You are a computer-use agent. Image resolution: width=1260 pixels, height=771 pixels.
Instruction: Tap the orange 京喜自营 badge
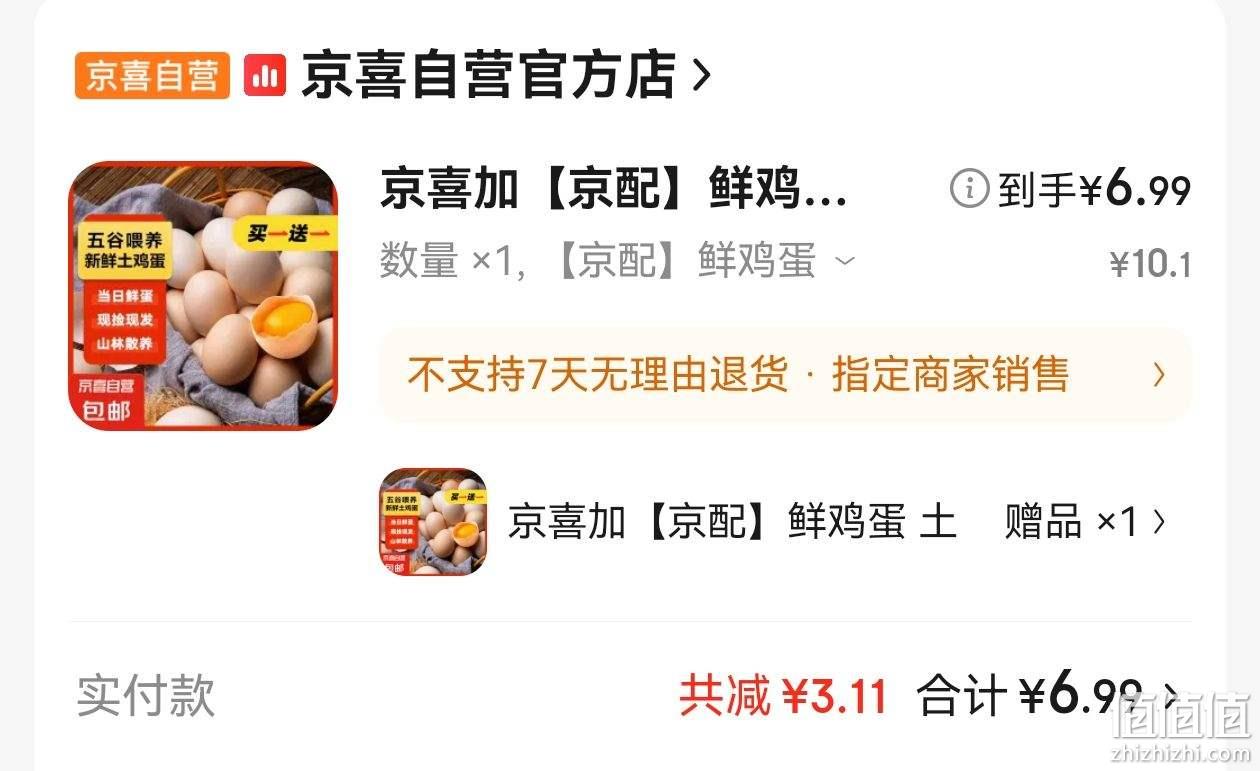point(152,76)
